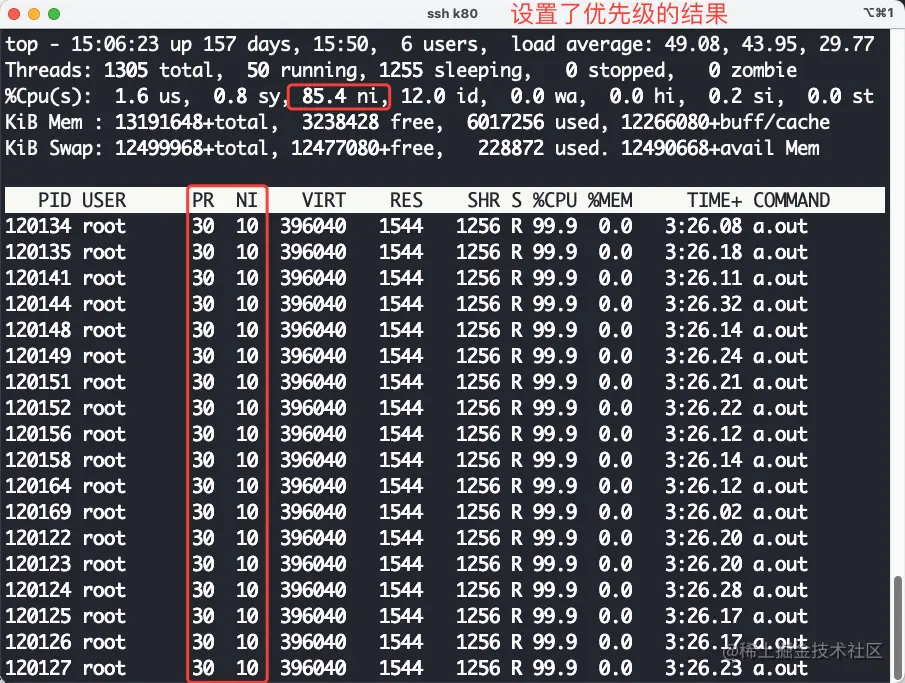Click the time 15:06:23 in top line

coord(115,44)
